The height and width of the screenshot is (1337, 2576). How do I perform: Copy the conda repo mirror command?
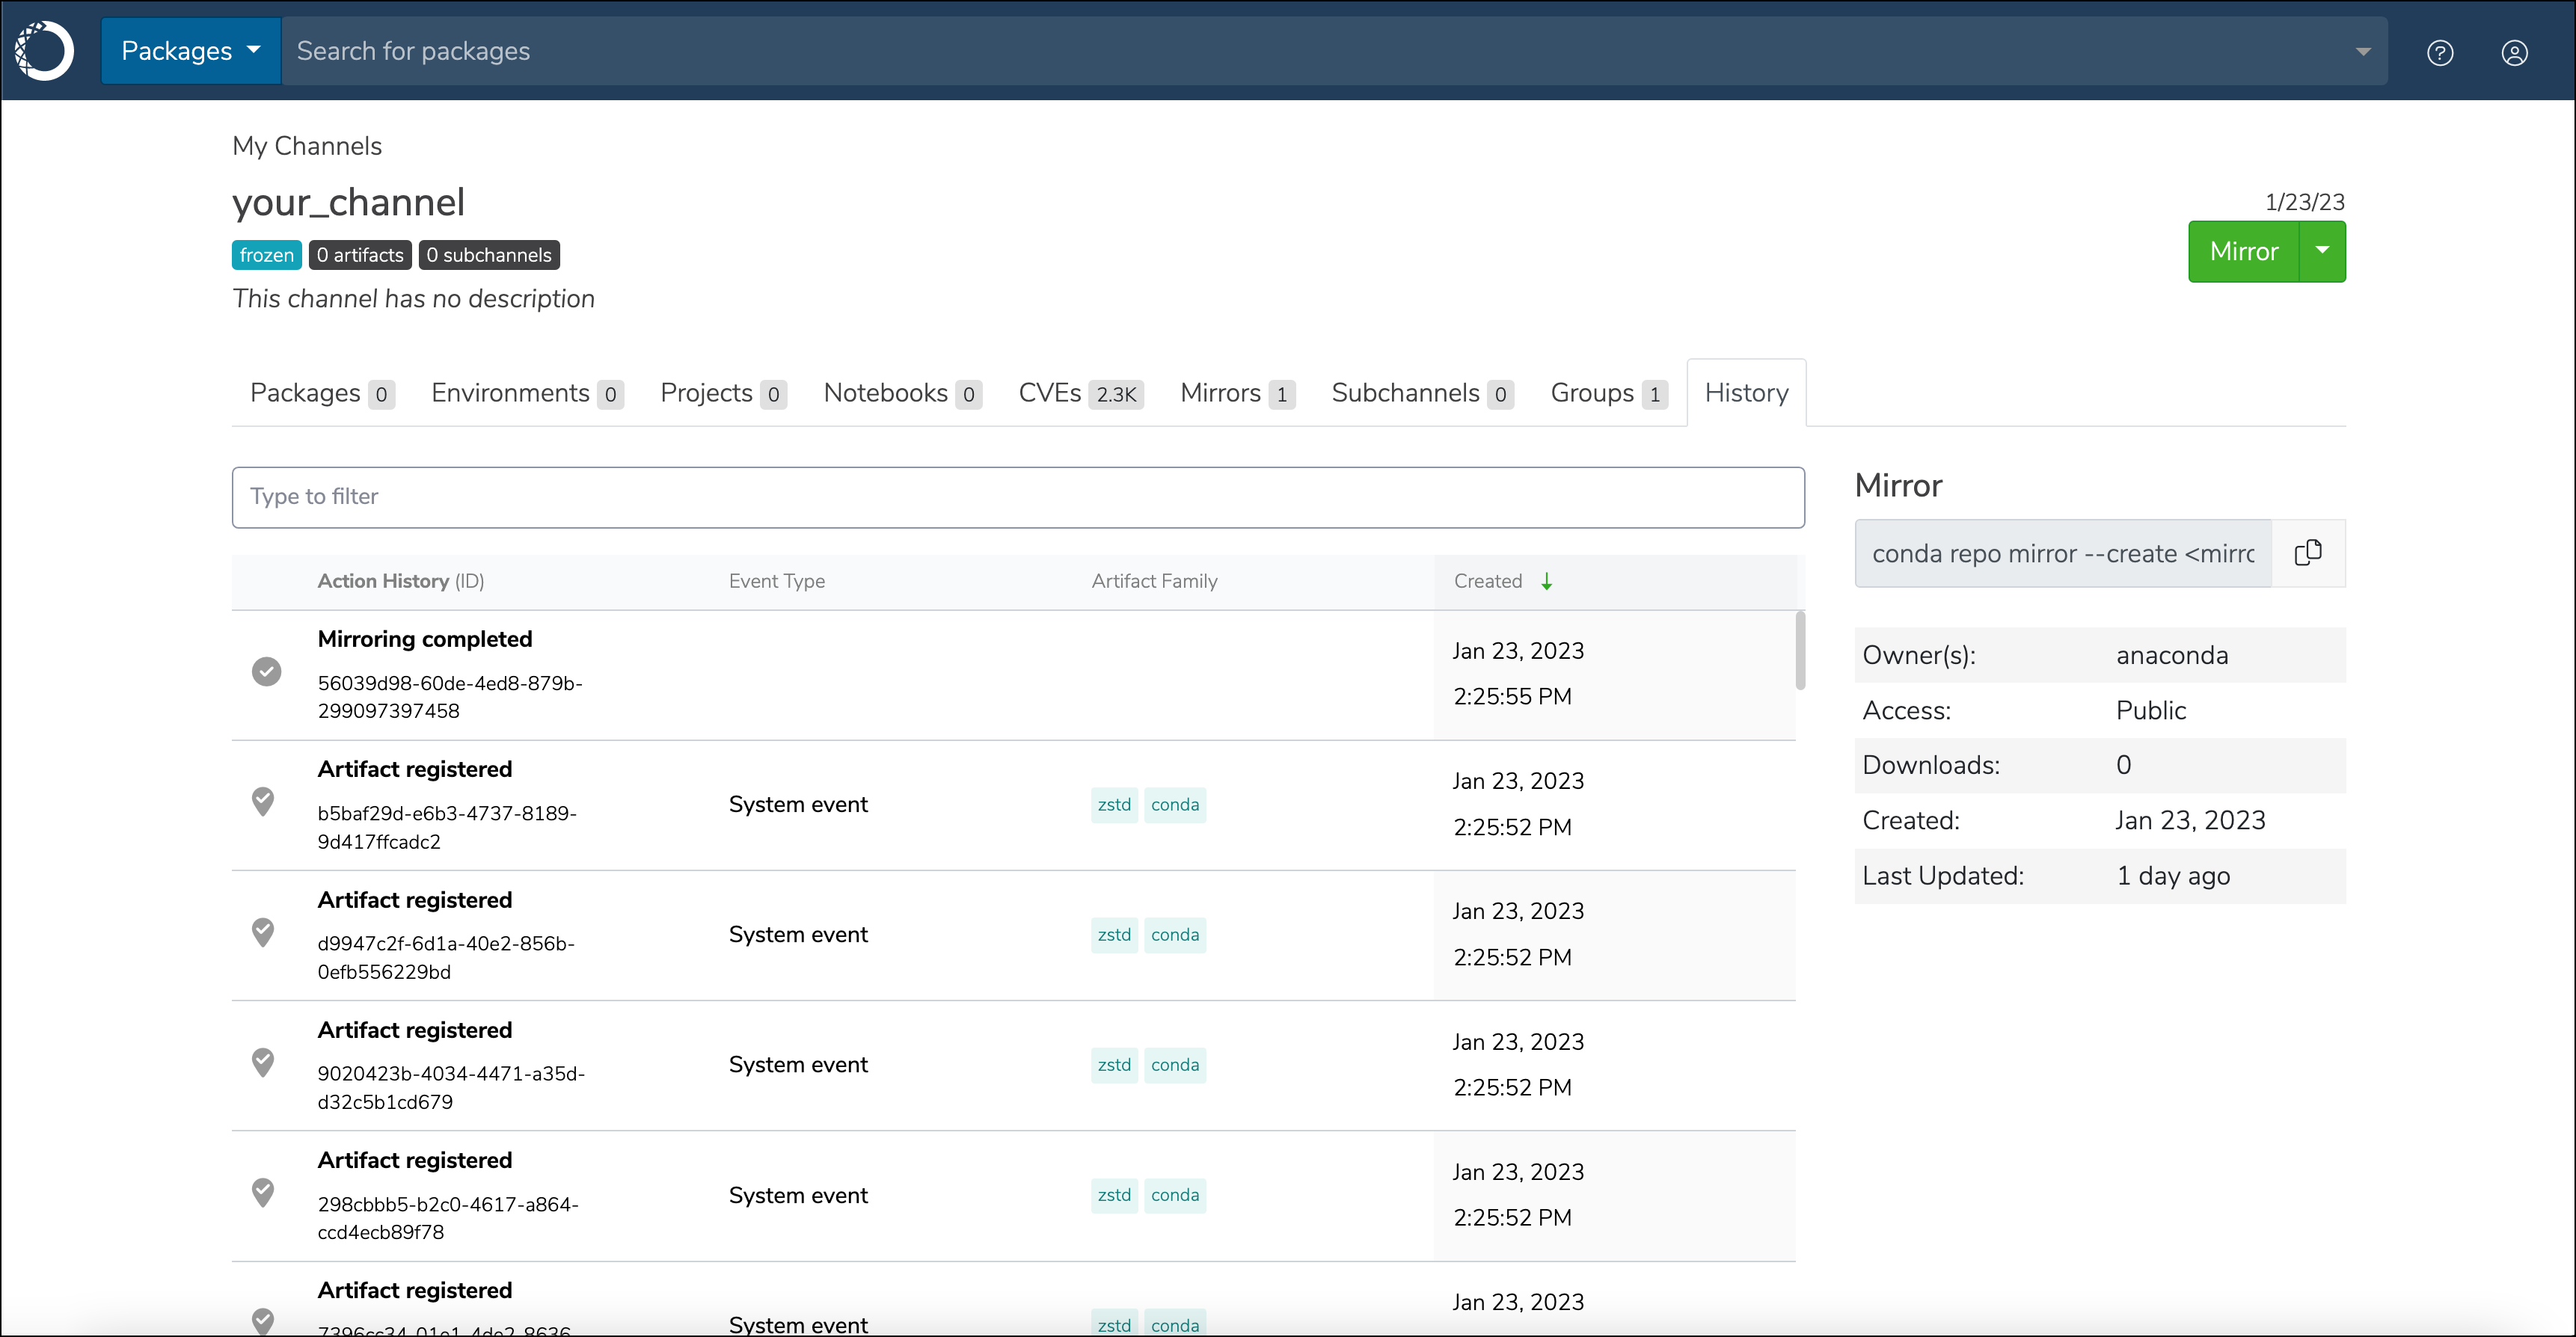pyautogui.click(x=2307, y=553)
